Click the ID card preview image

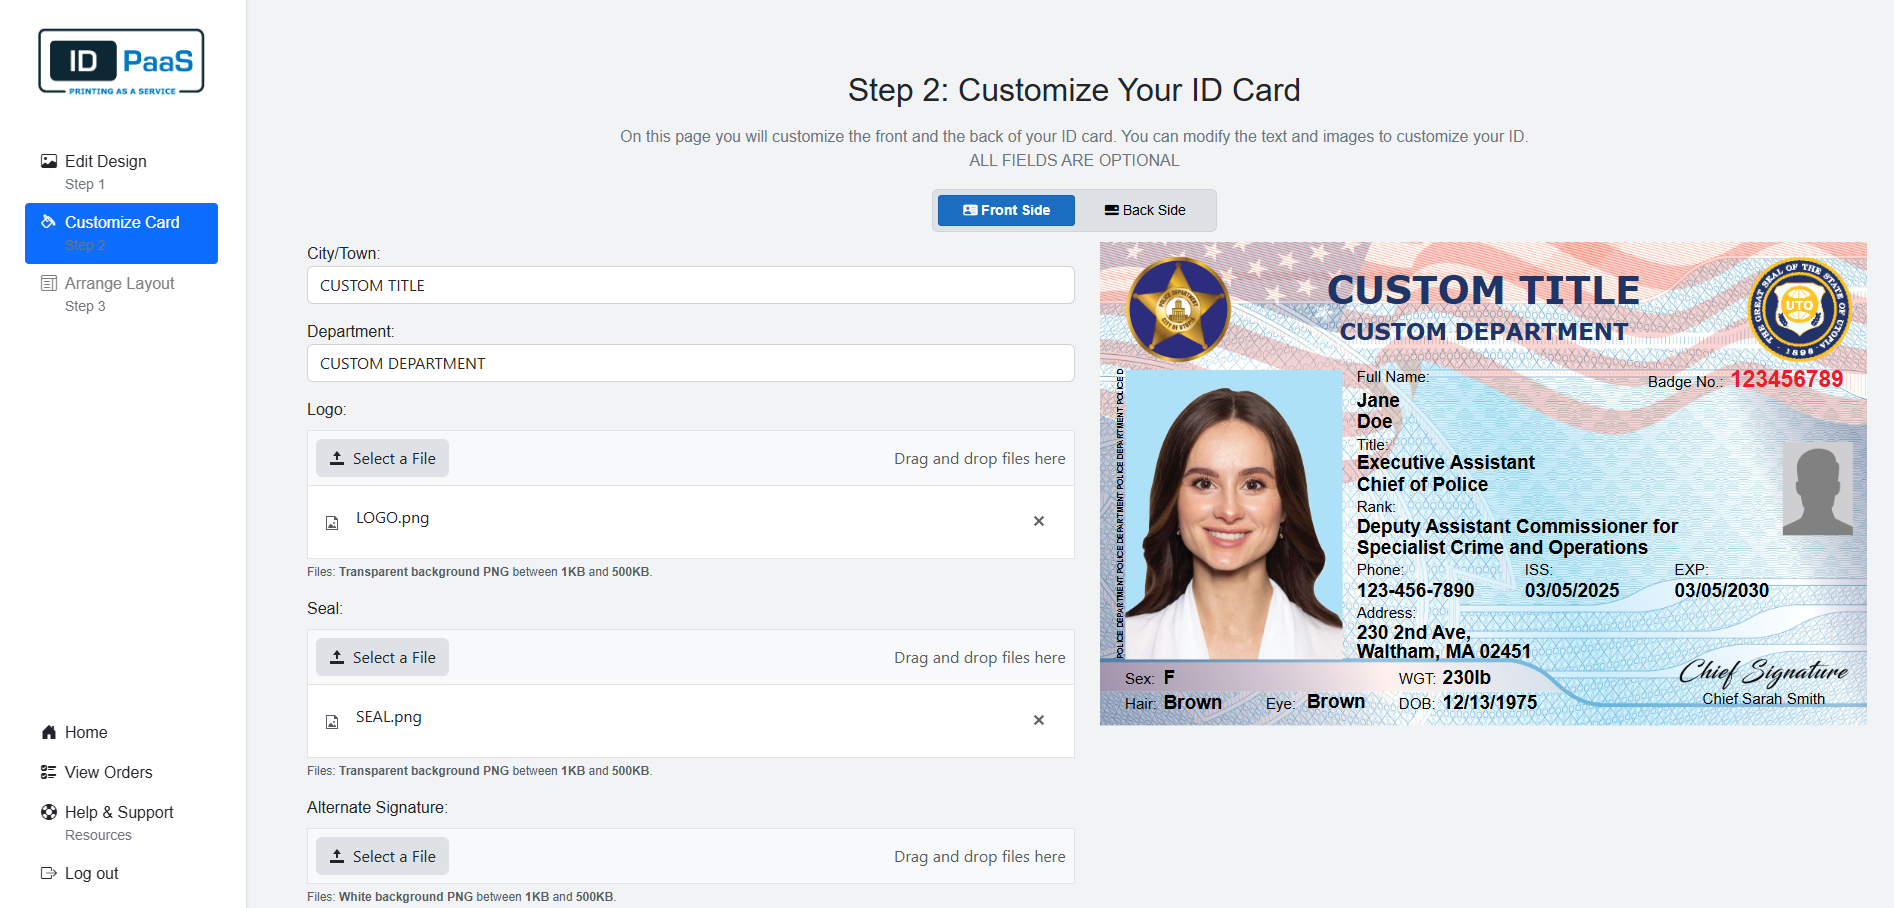(x=1483, y=485)
